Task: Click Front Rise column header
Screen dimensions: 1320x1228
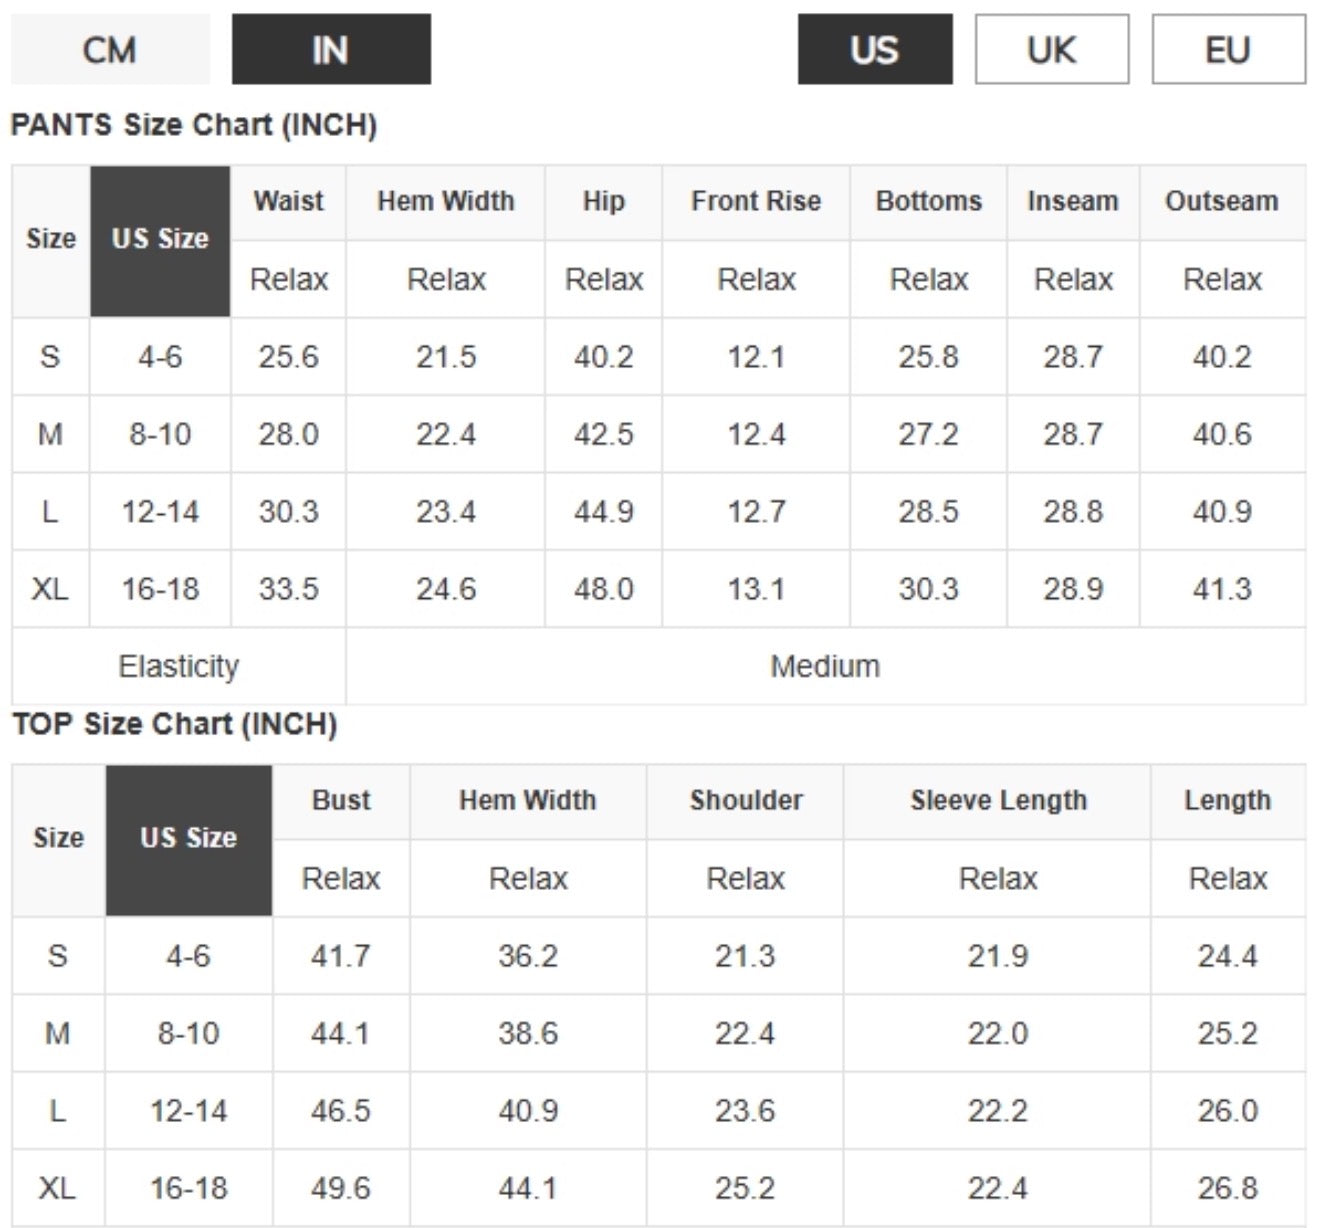Action: pyautogui.click(x=756, y=202)
